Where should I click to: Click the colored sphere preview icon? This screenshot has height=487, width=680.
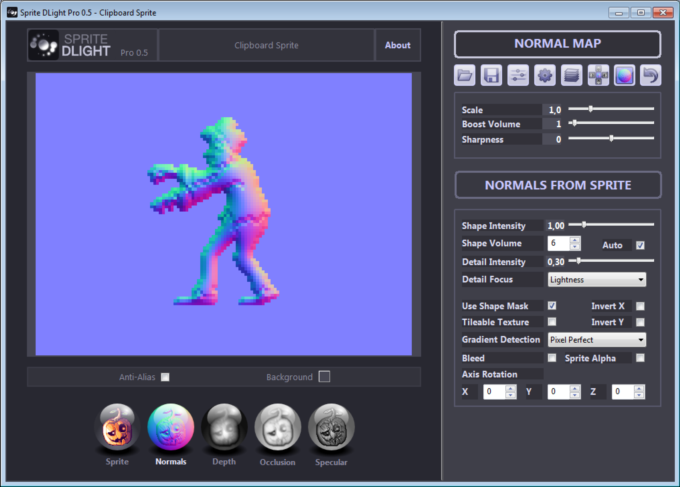point(624,75)
